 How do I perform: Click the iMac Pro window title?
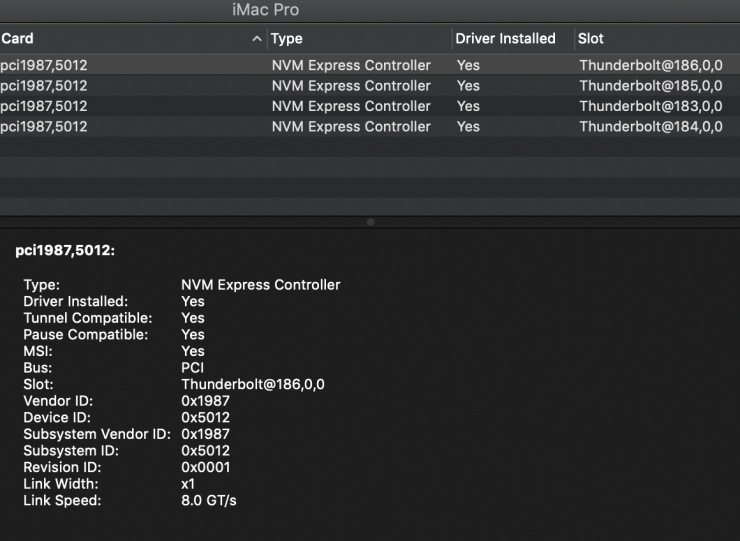pyautogui.click(x=265, y=10)
